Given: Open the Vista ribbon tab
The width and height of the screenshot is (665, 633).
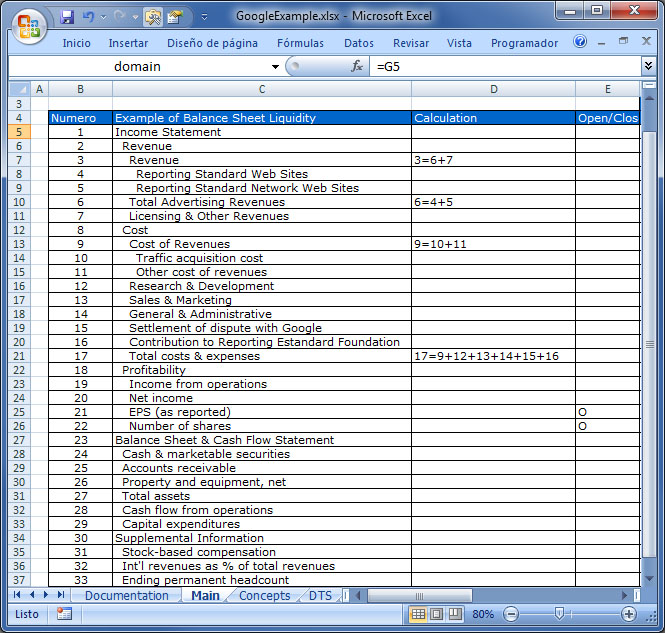Looking at the screenshot, I should click(459, 43).
